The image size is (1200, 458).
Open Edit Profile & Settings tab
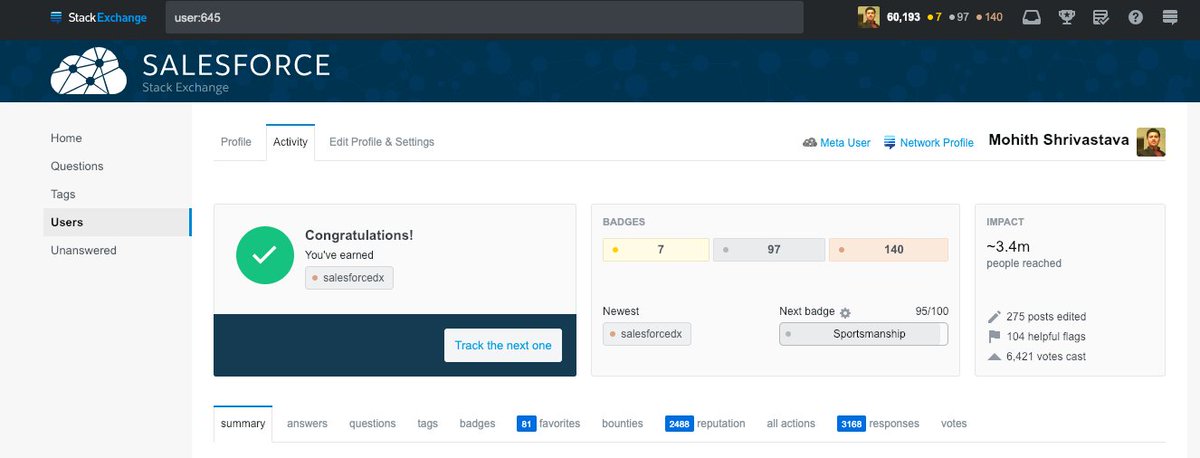(x=382, y=142)
